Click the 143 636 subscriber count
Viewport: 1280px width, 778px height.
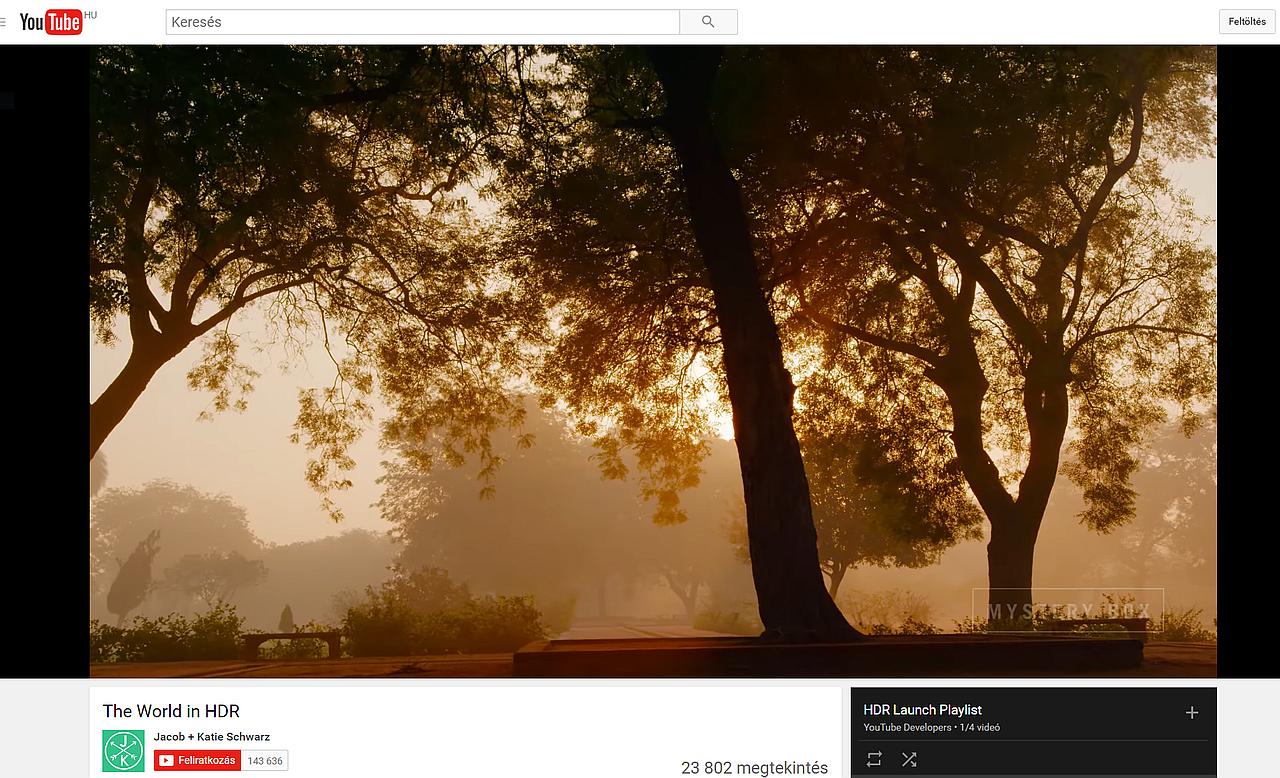pyautogui.click(x=265, y=761)
